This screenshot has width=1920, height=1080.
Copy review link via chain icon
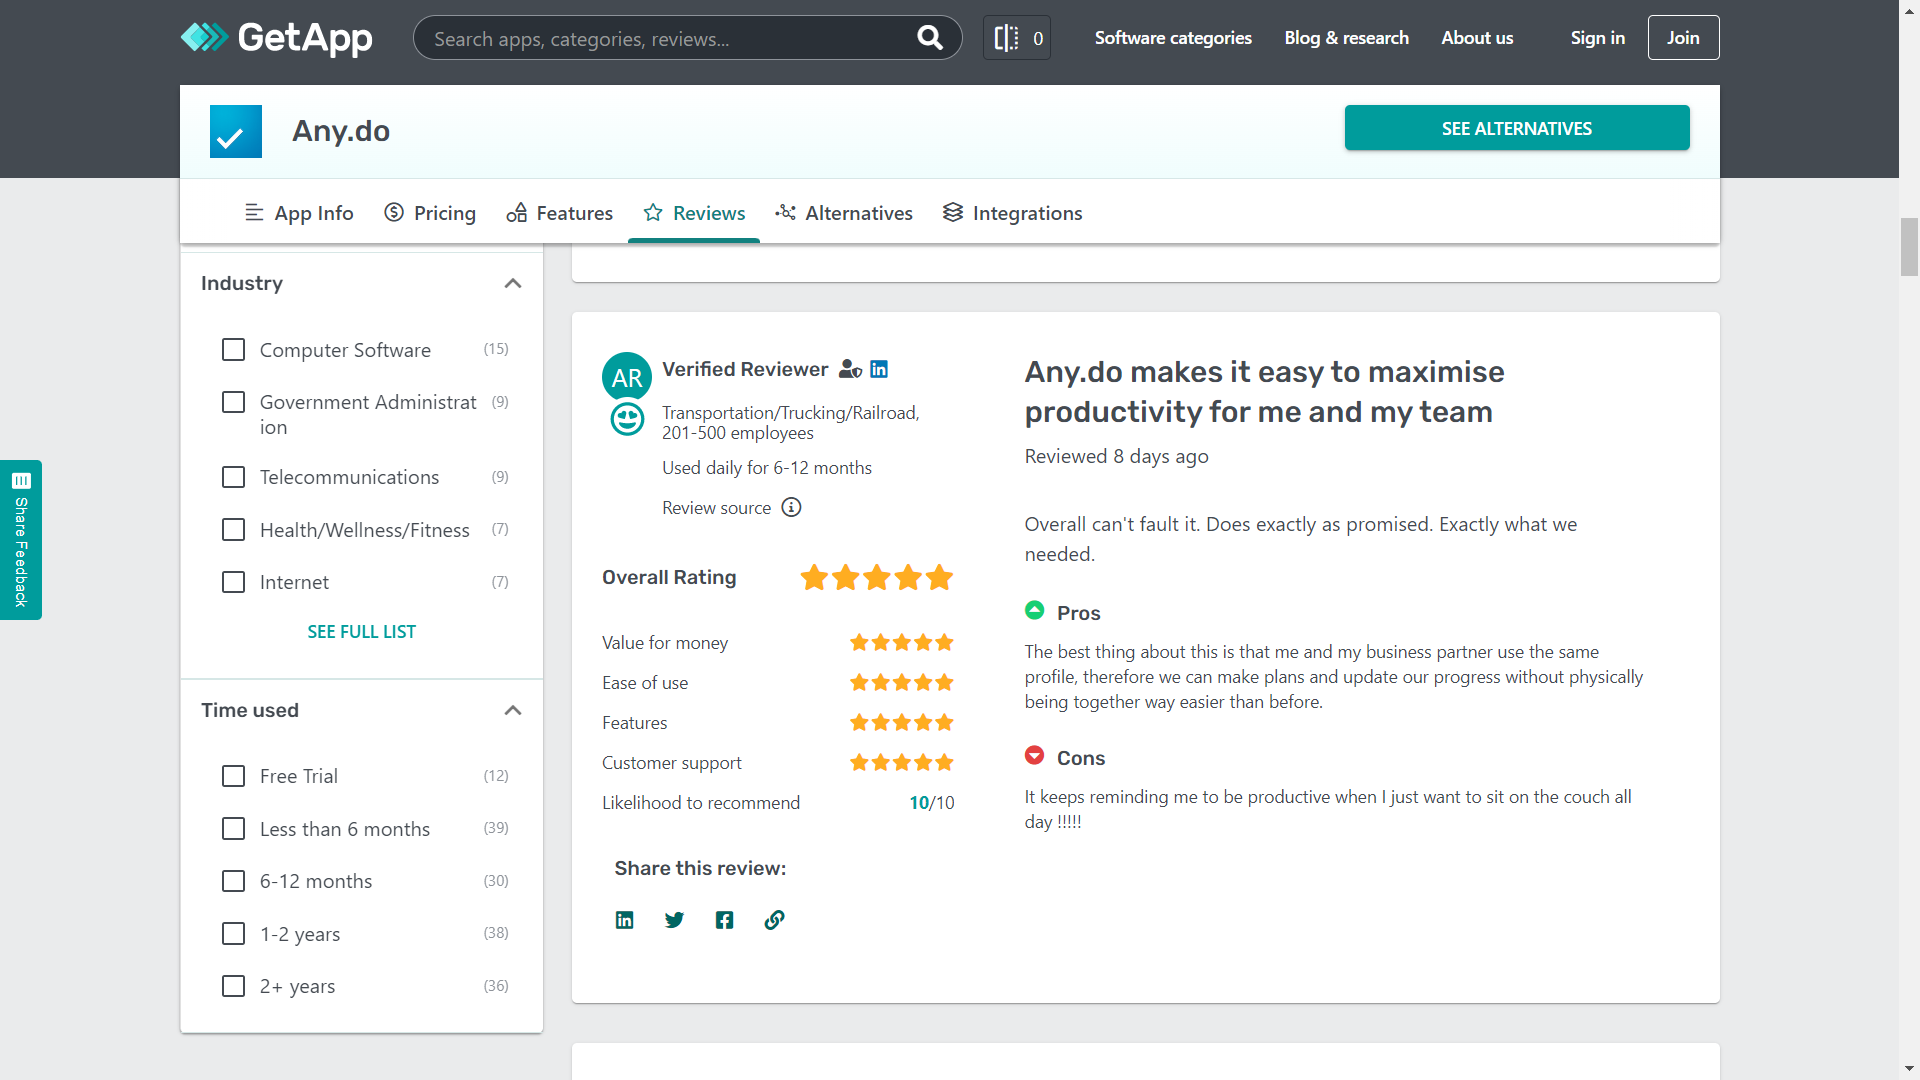tap(774, 920)
